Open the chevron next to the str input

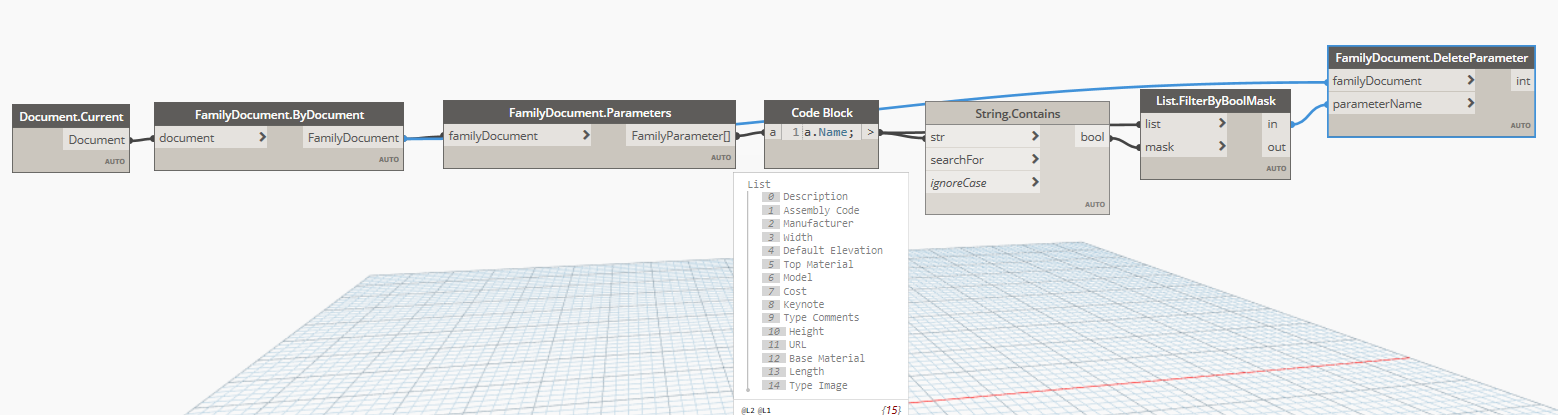1034,136
